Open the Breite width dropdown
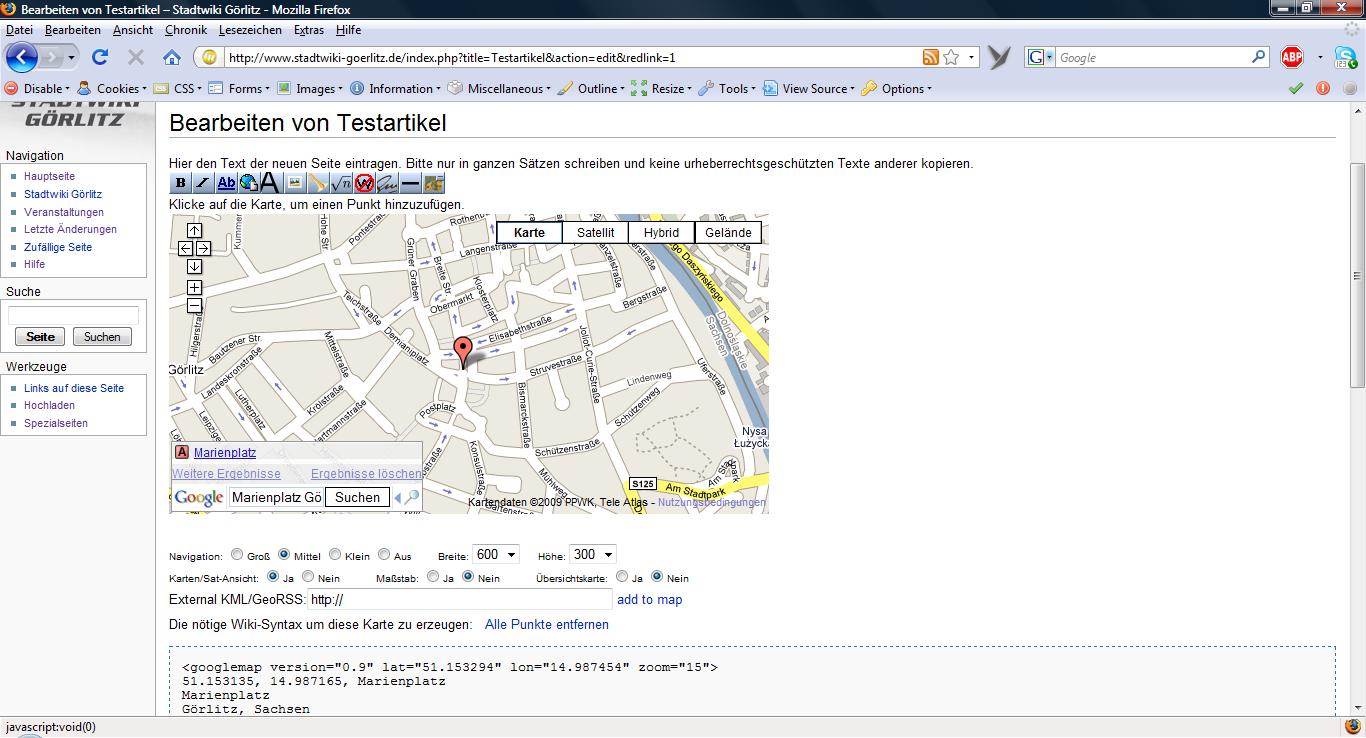Screen dimensions: 1366x738 [x=496, y=554]
